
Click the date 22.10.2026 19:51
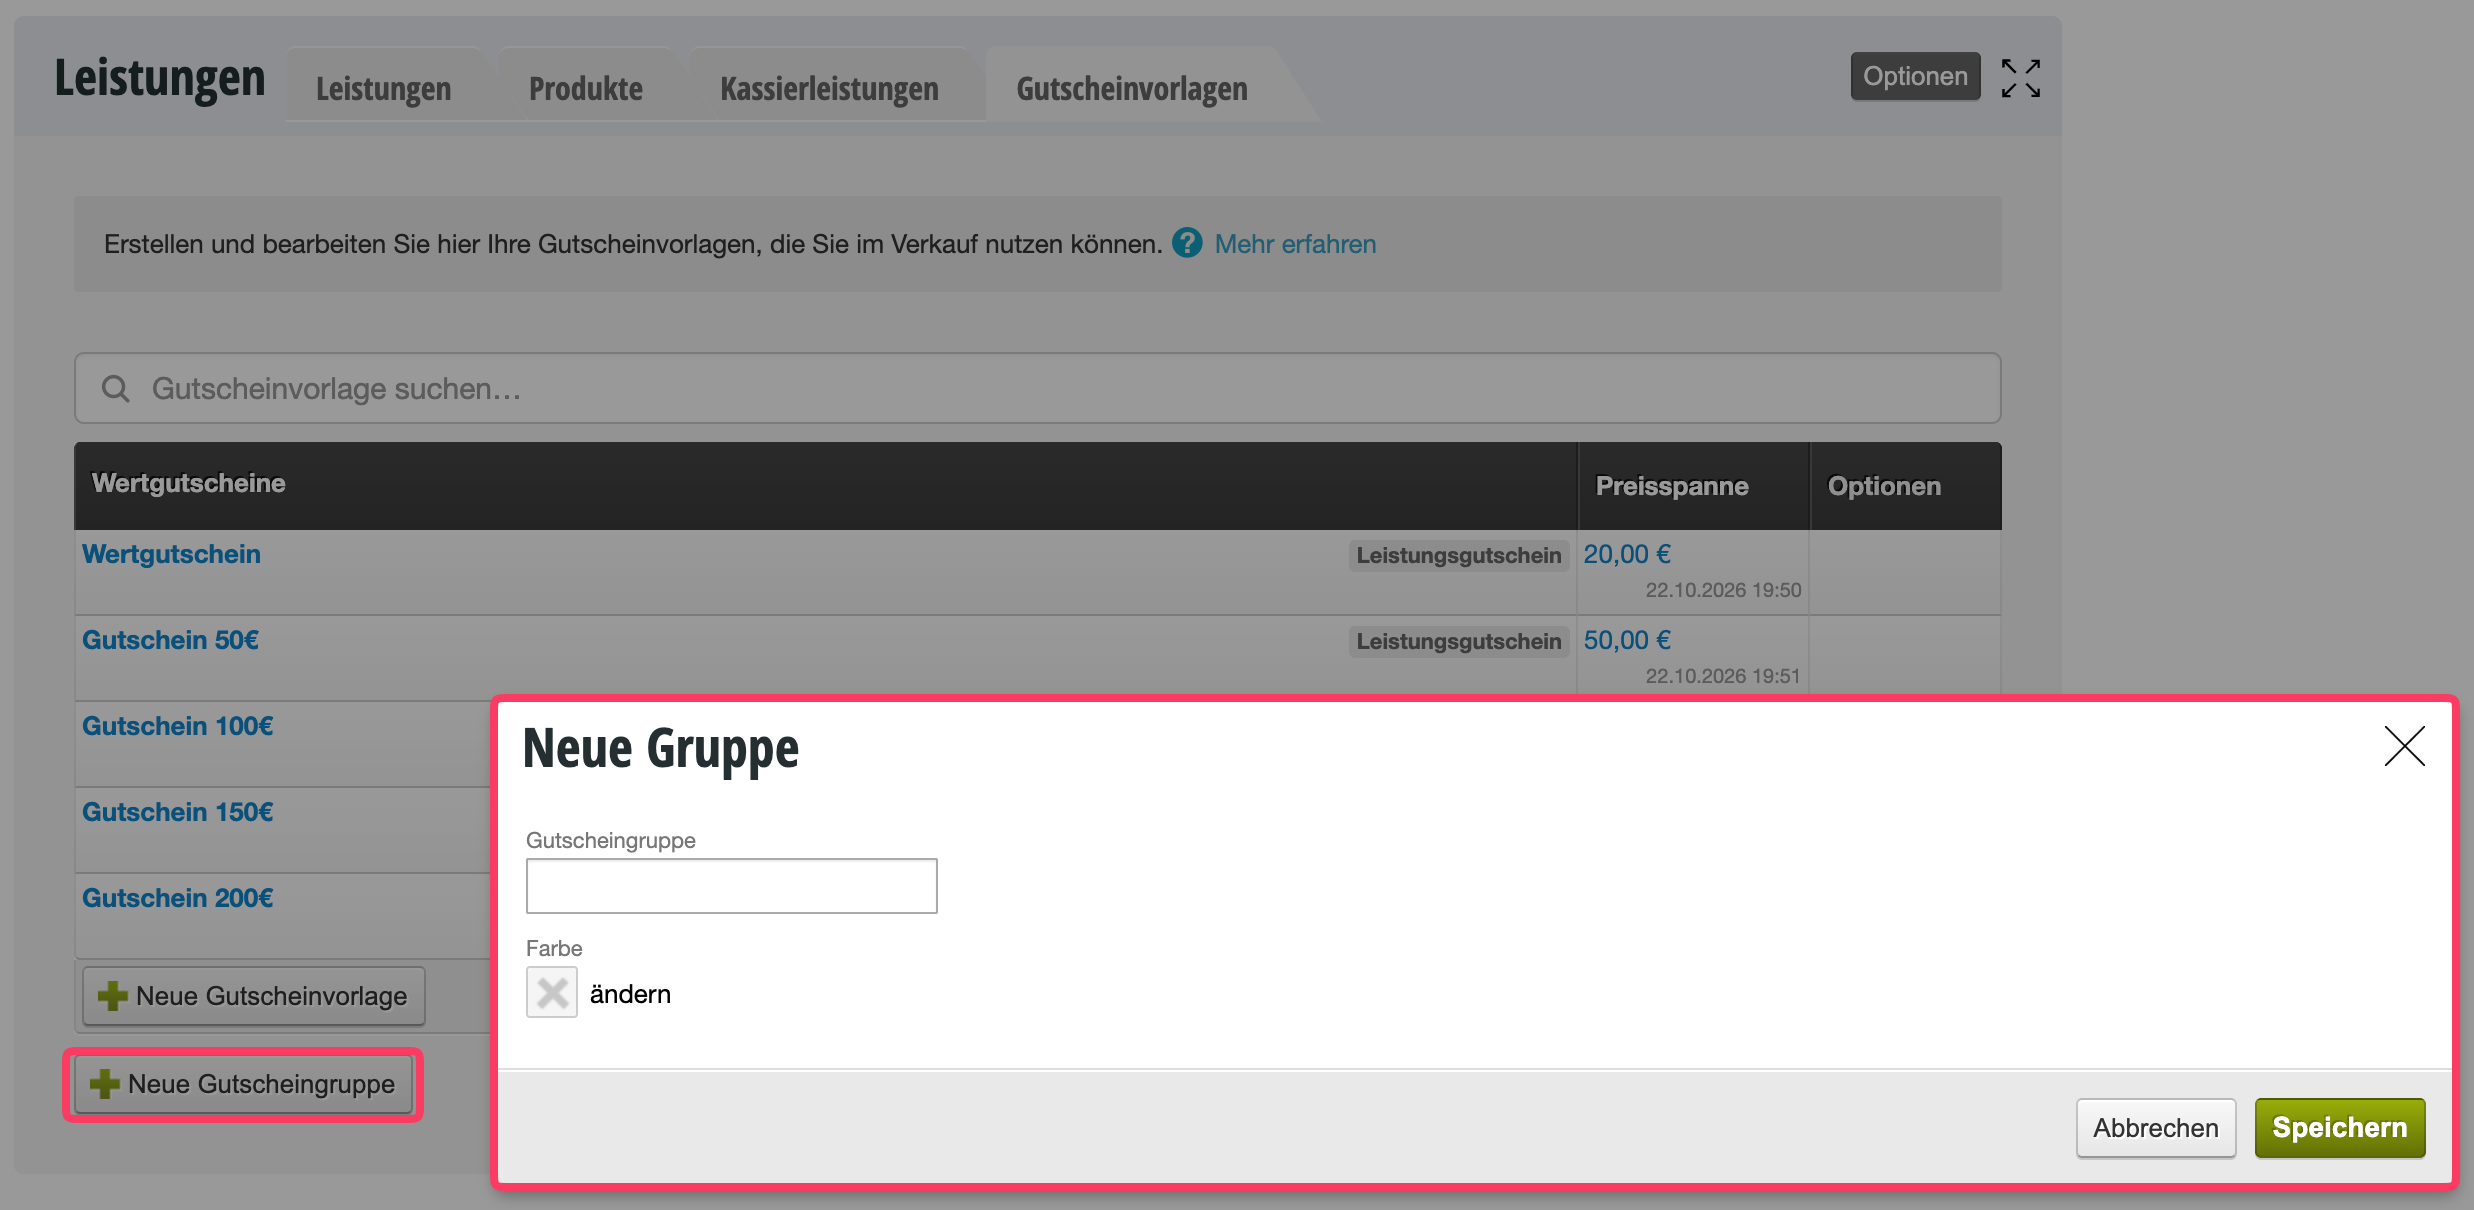pyautogui.click(x=1723, y=676)
